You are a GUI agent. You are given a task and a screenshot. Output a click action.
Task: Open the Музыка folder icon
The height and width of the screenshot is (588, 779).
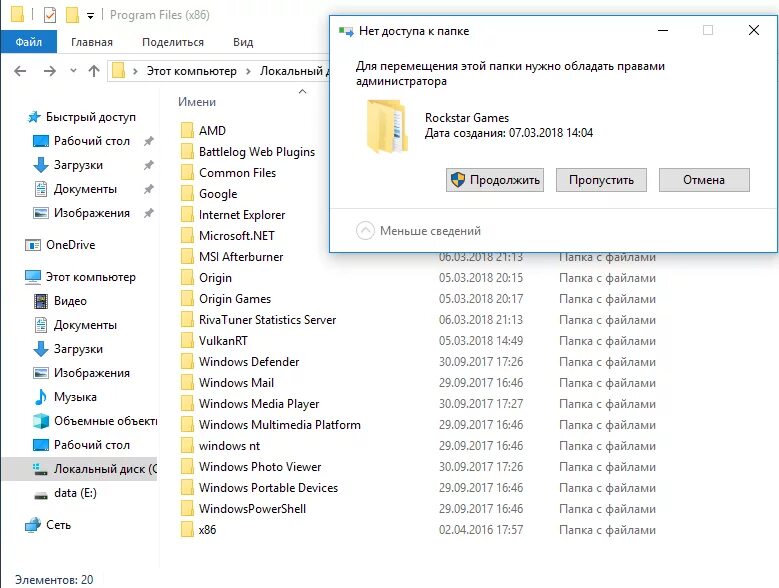[41, 397]
